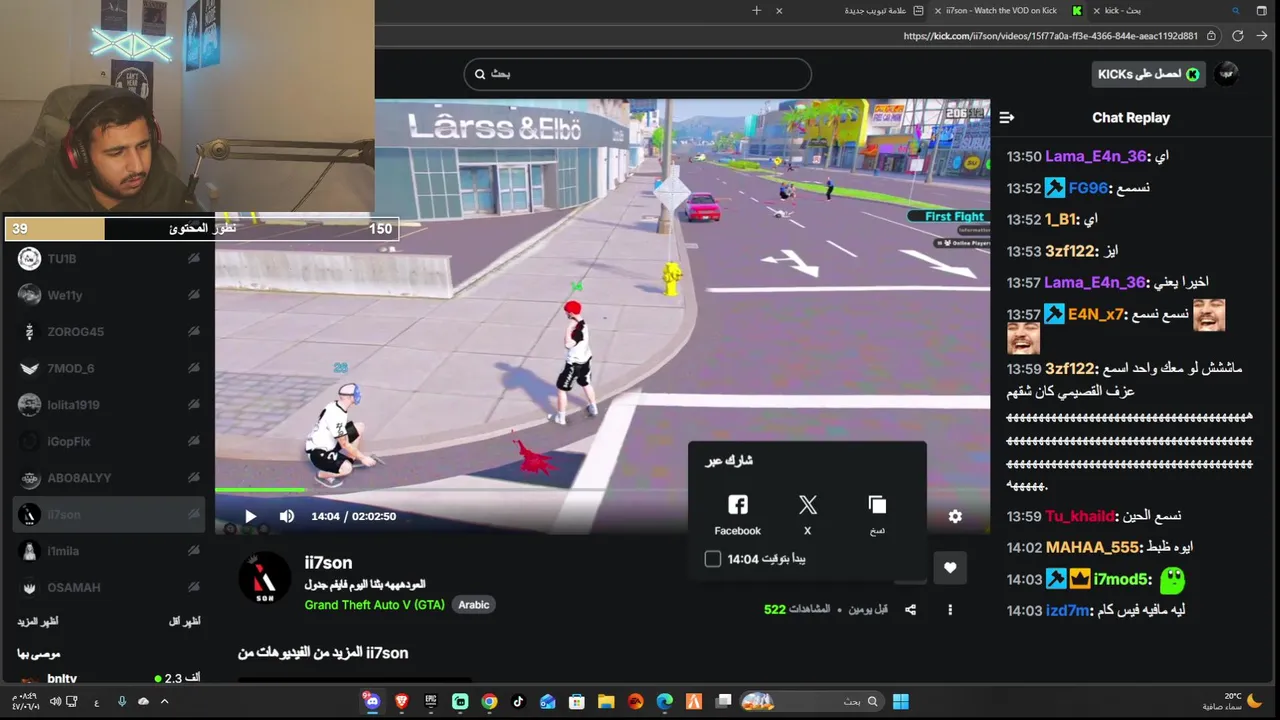This screenshot has width=1280, height=720.
Task: Reload the browser page
Action: click(1237, 36)
